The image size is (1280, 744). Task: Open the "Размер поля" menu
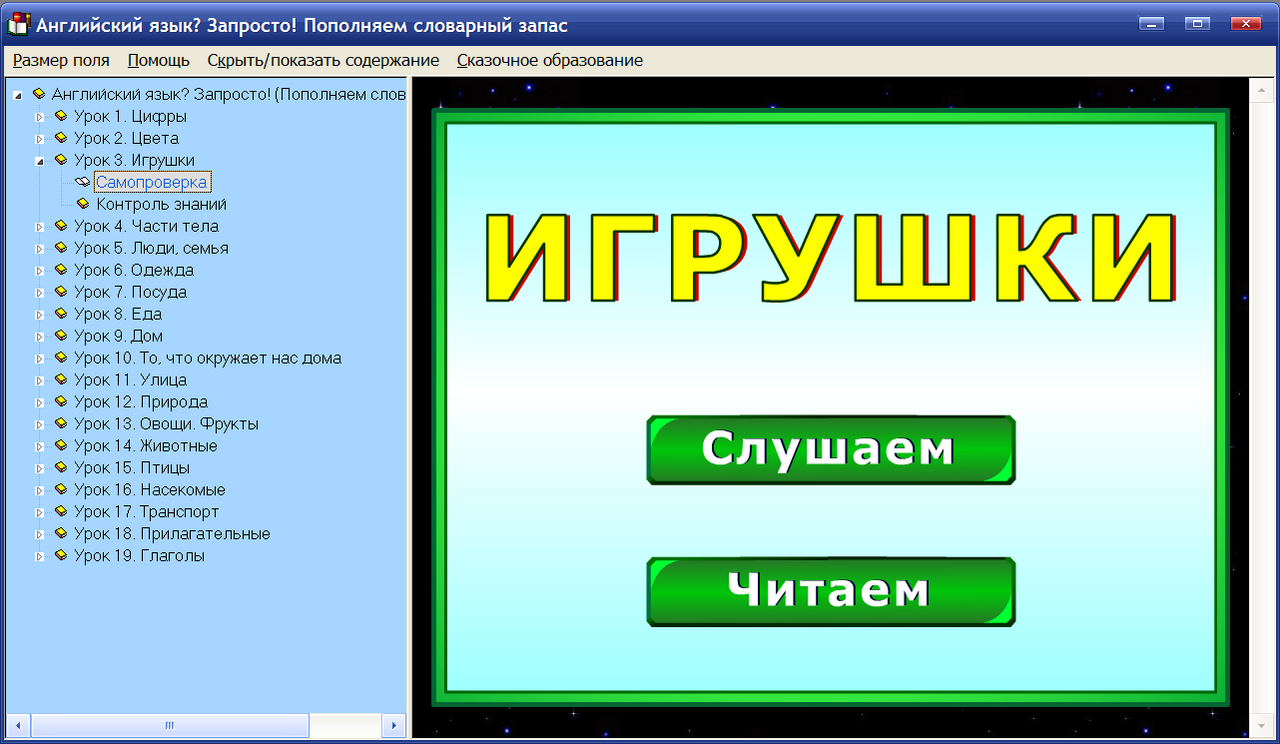tap(60, 60)
